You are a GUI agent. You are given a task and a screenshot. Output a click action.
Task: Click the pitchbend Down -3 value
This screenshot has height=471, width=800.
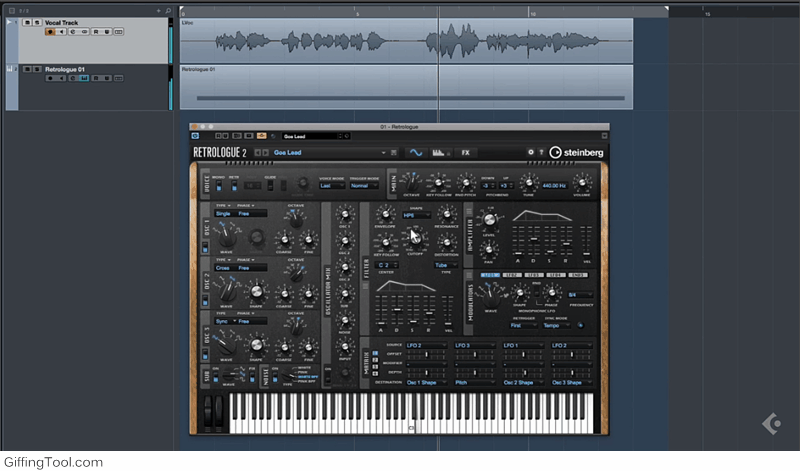tap(487, 186)
